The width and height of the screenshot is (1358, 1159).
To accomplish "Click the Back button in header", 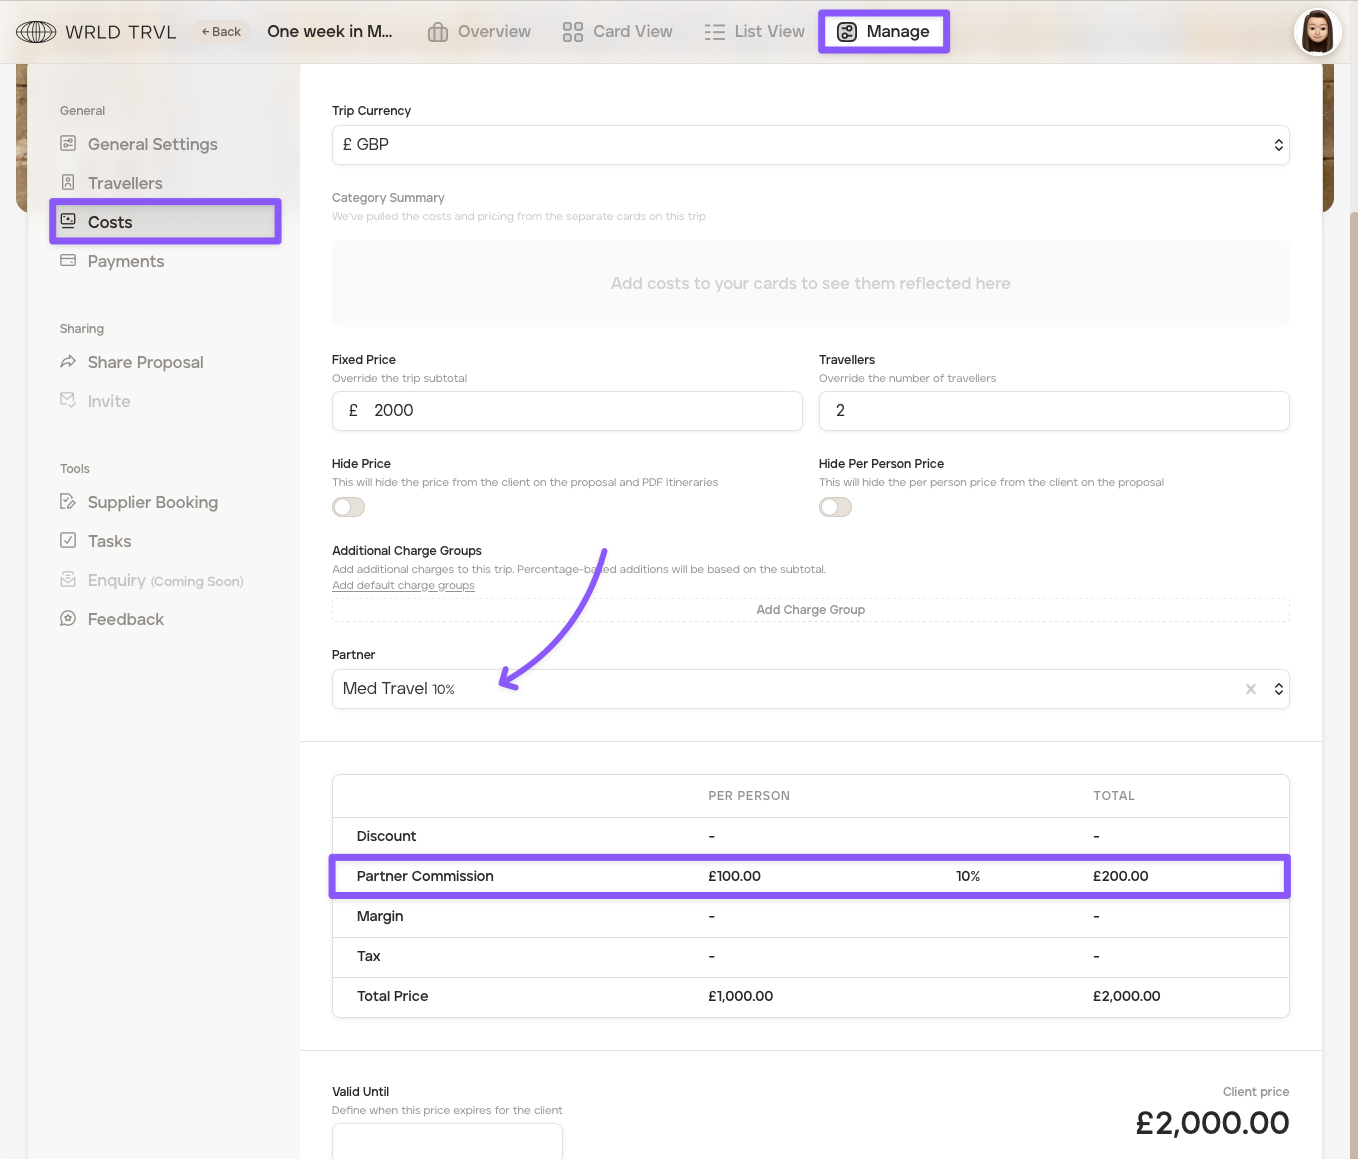I will (x=221, y=32).
